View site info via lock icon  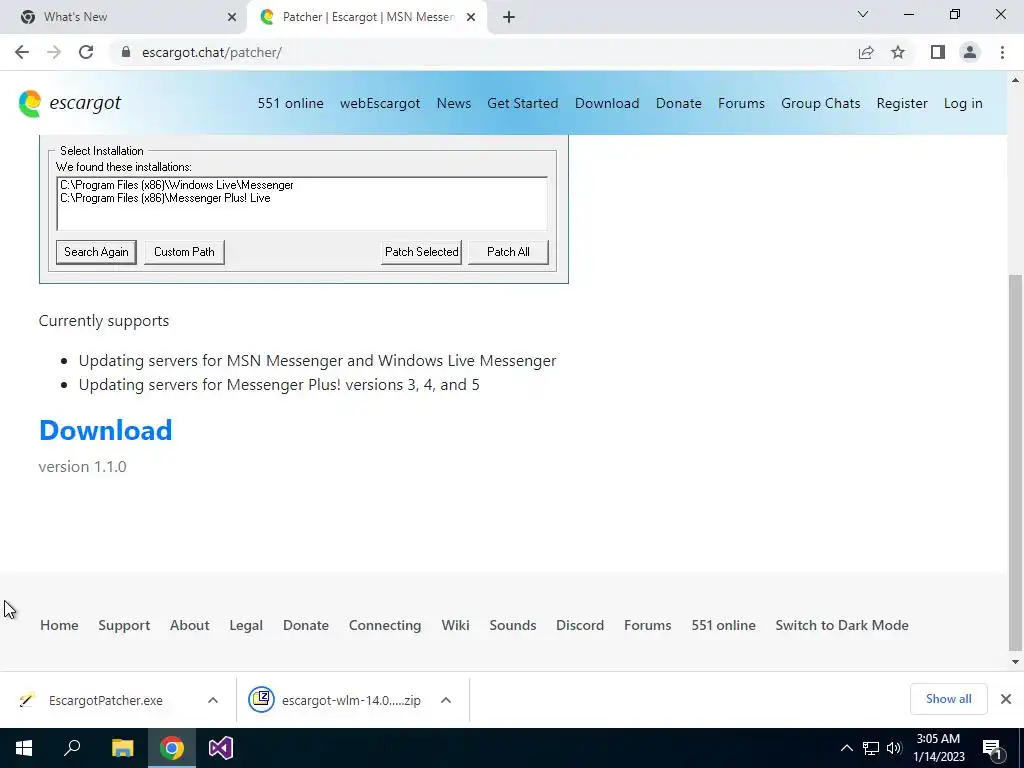click(126, 52)
